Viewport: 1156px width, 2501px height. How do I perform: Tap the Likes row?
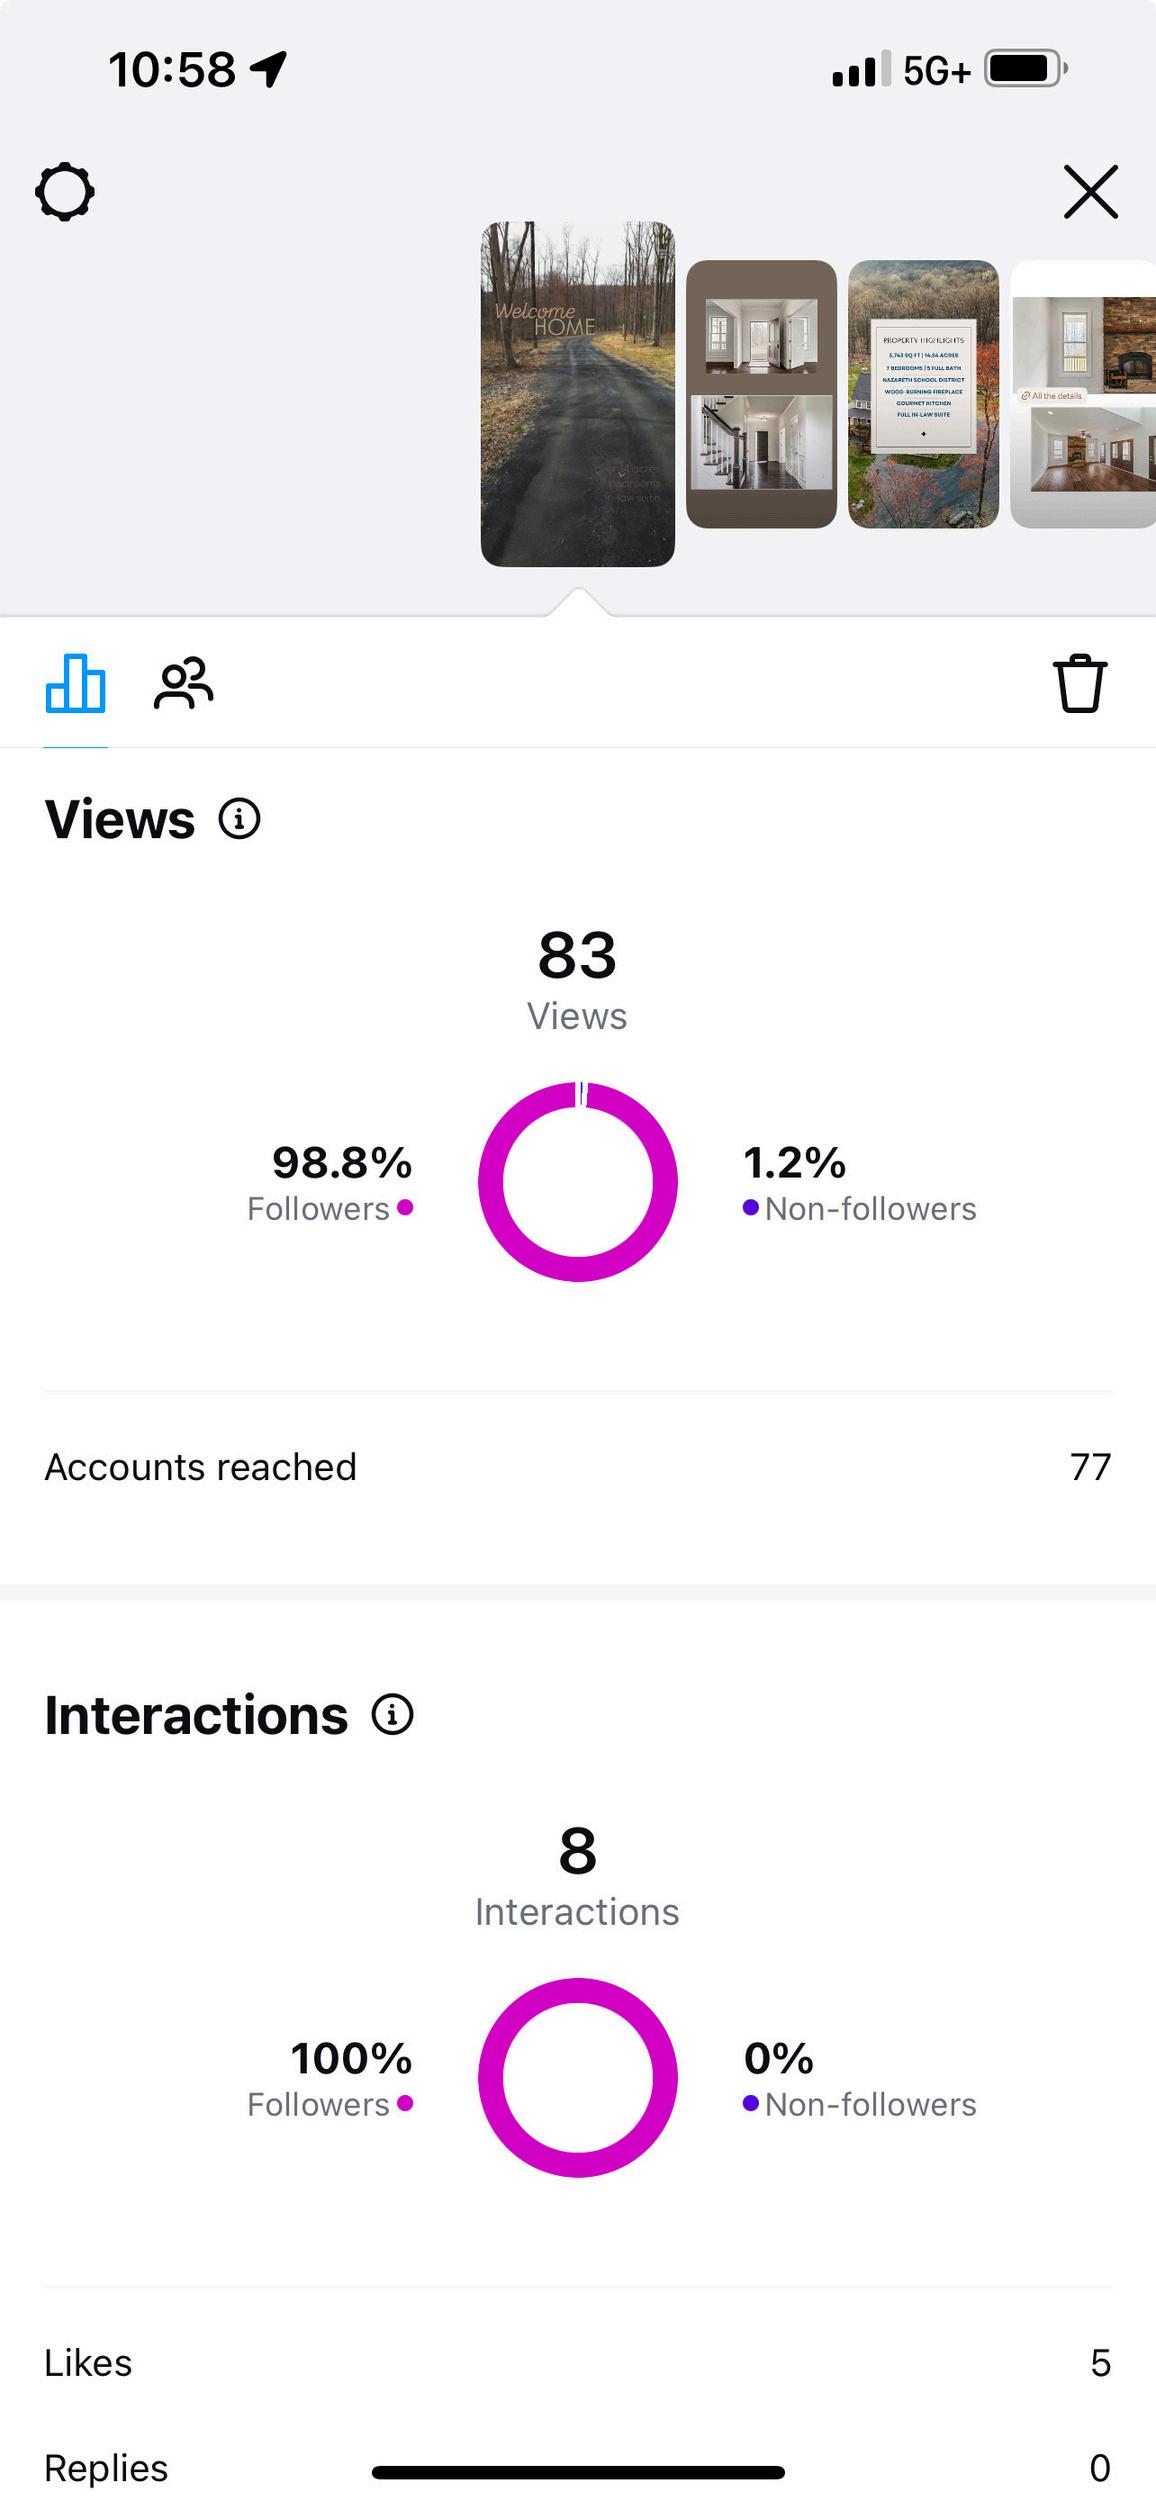click(577, 2362)
